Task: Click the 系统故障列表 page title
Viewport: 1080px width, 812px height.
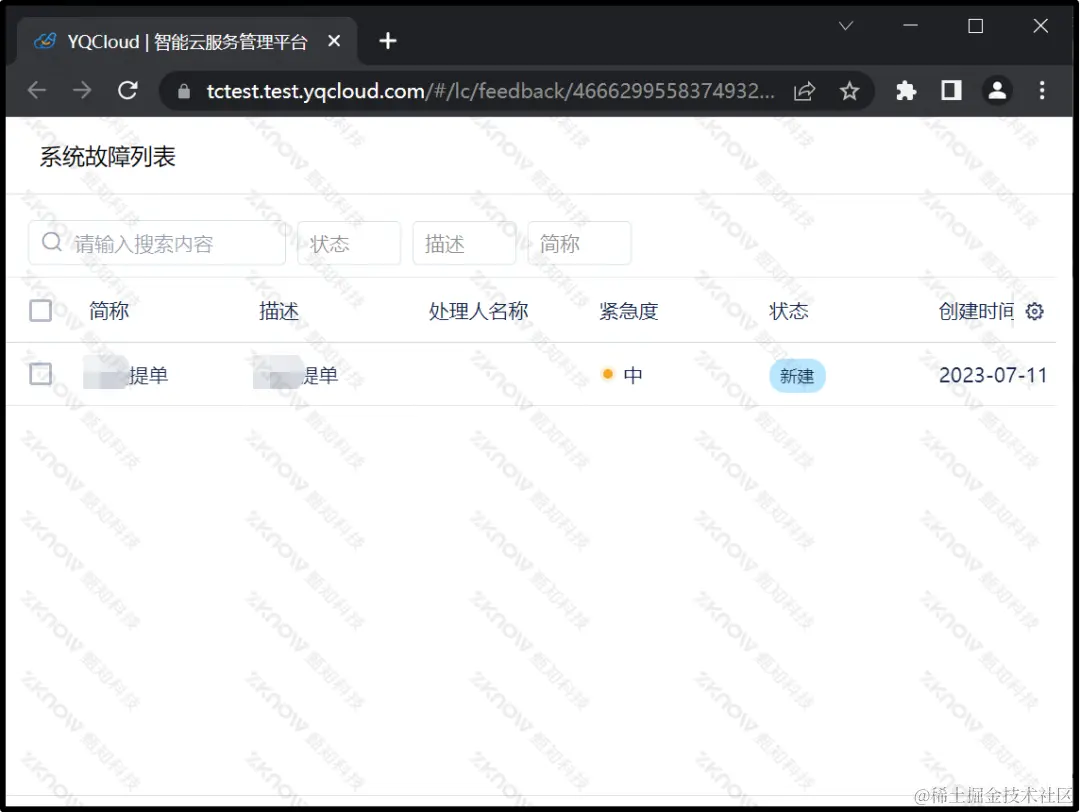Action: 107,157
